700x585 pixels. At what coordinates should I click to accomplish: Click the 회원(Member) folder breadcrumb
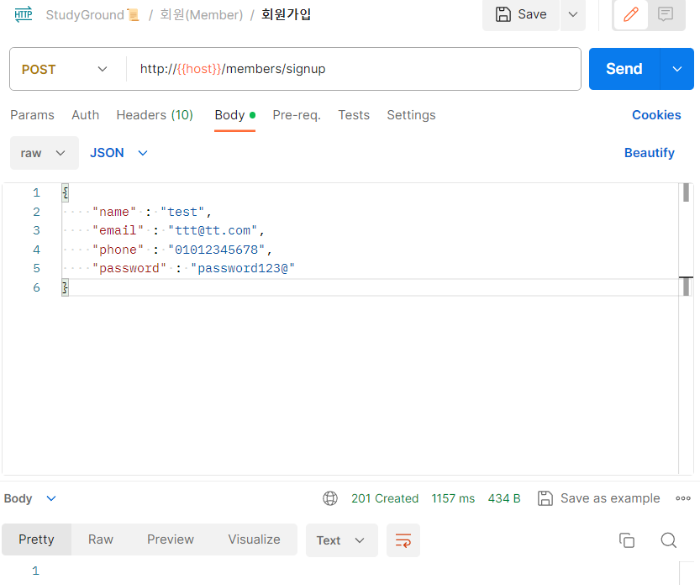click(x=201, y=15)
